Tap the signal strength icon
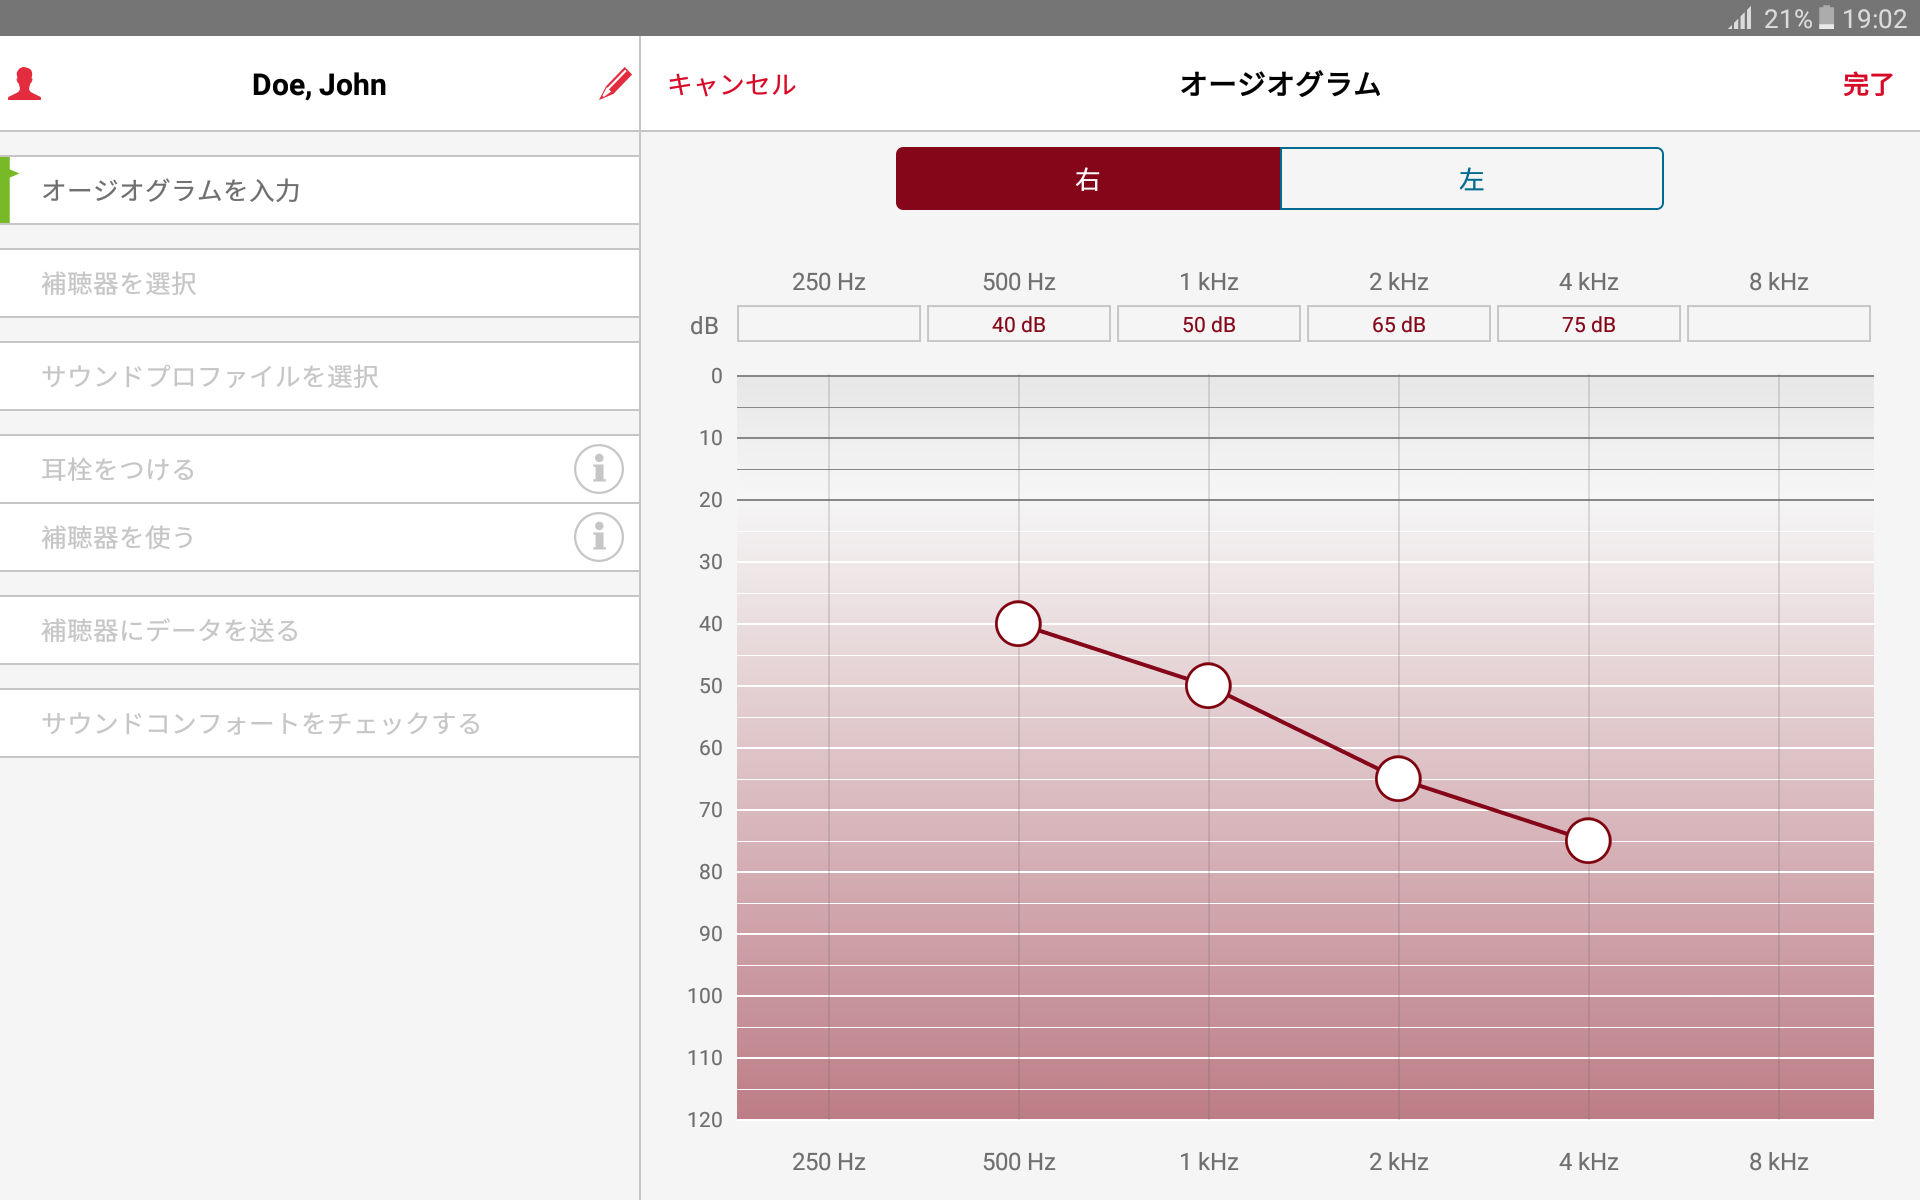 pos(1740,18)
